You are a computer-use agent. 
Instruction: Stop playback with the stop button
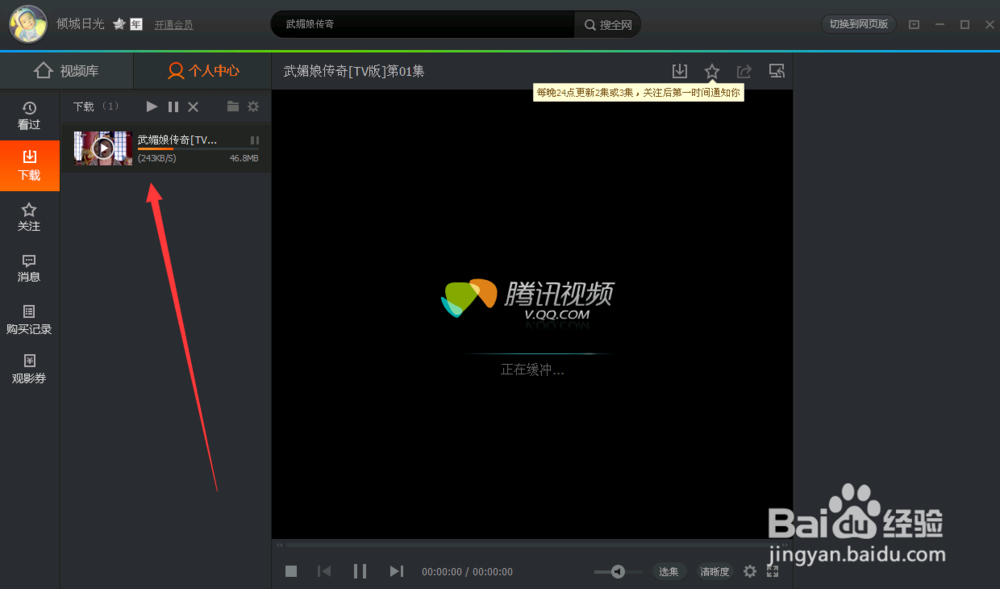[x=291, y=571]
